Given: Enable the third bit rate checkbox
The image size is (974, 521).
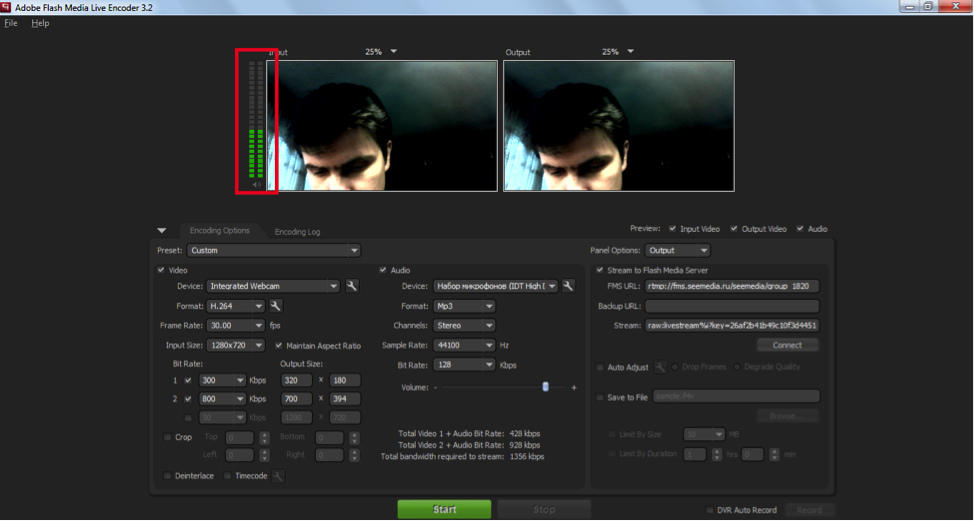Looking at the screenshot, I should 188,418.
